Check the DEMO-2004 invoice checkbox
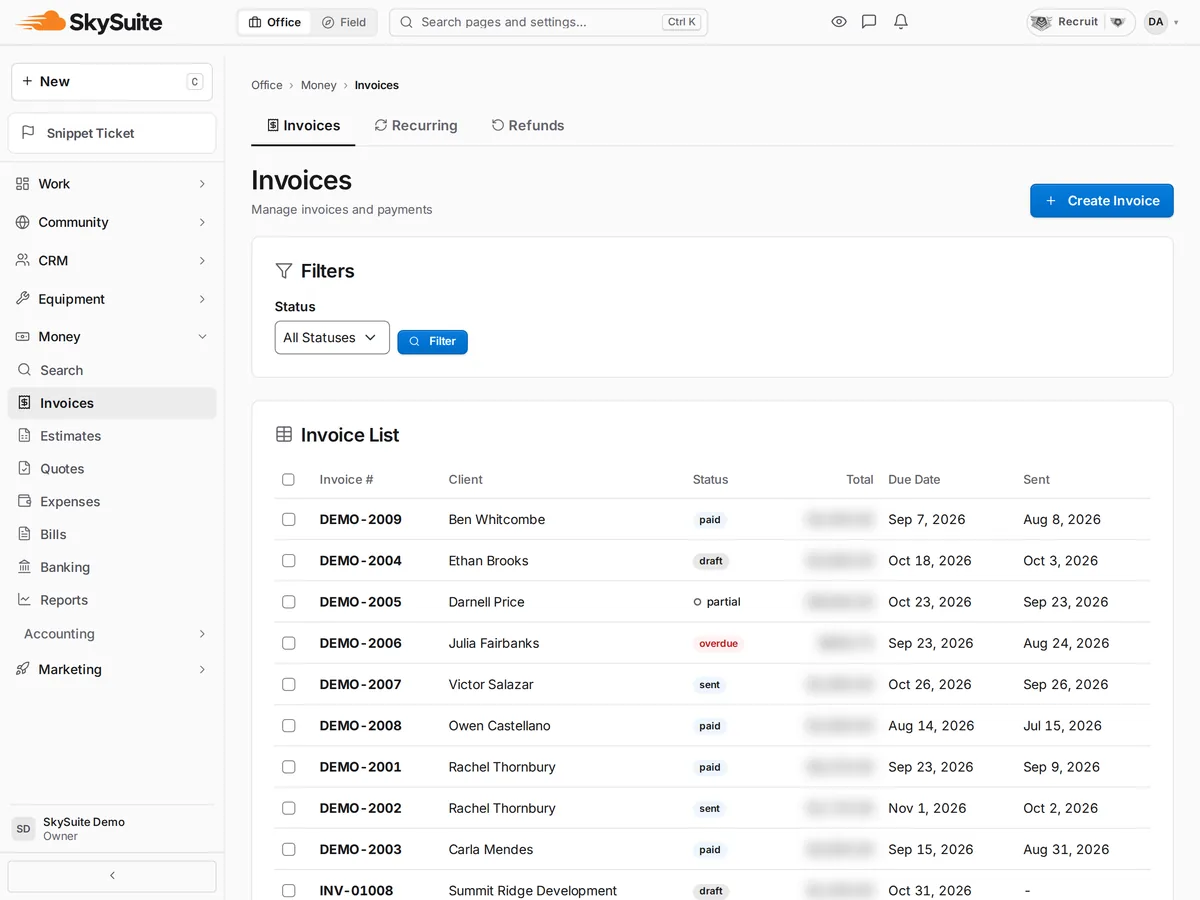 point(288,561)
